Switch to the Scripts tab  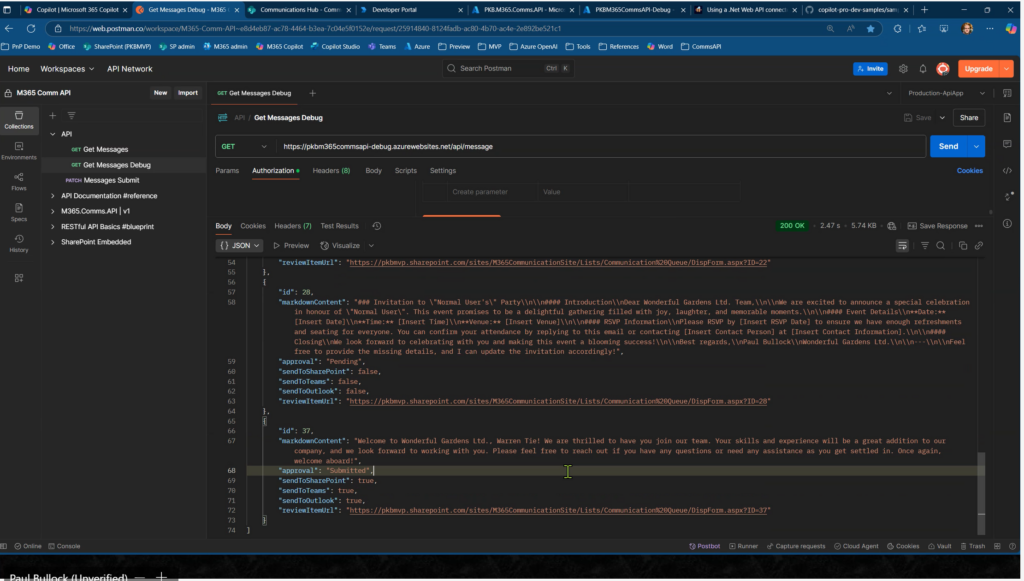(406, 170)
